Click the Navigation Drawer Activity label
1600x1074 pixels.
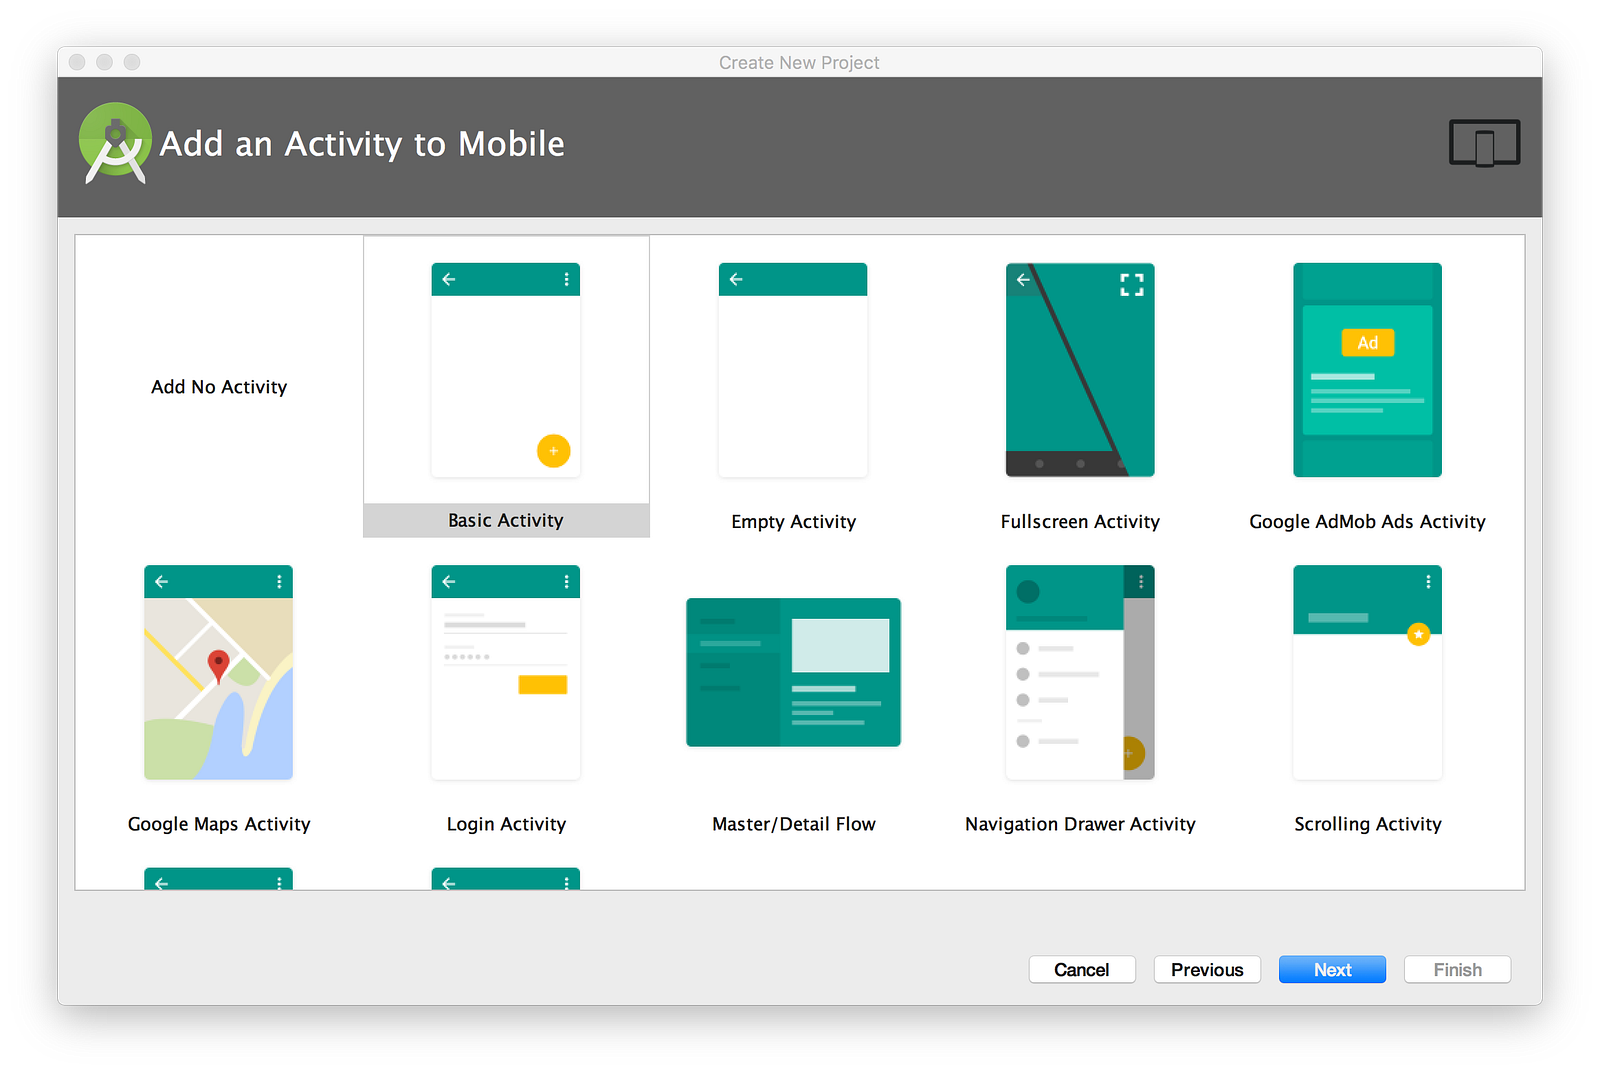tap(1080, 824)
